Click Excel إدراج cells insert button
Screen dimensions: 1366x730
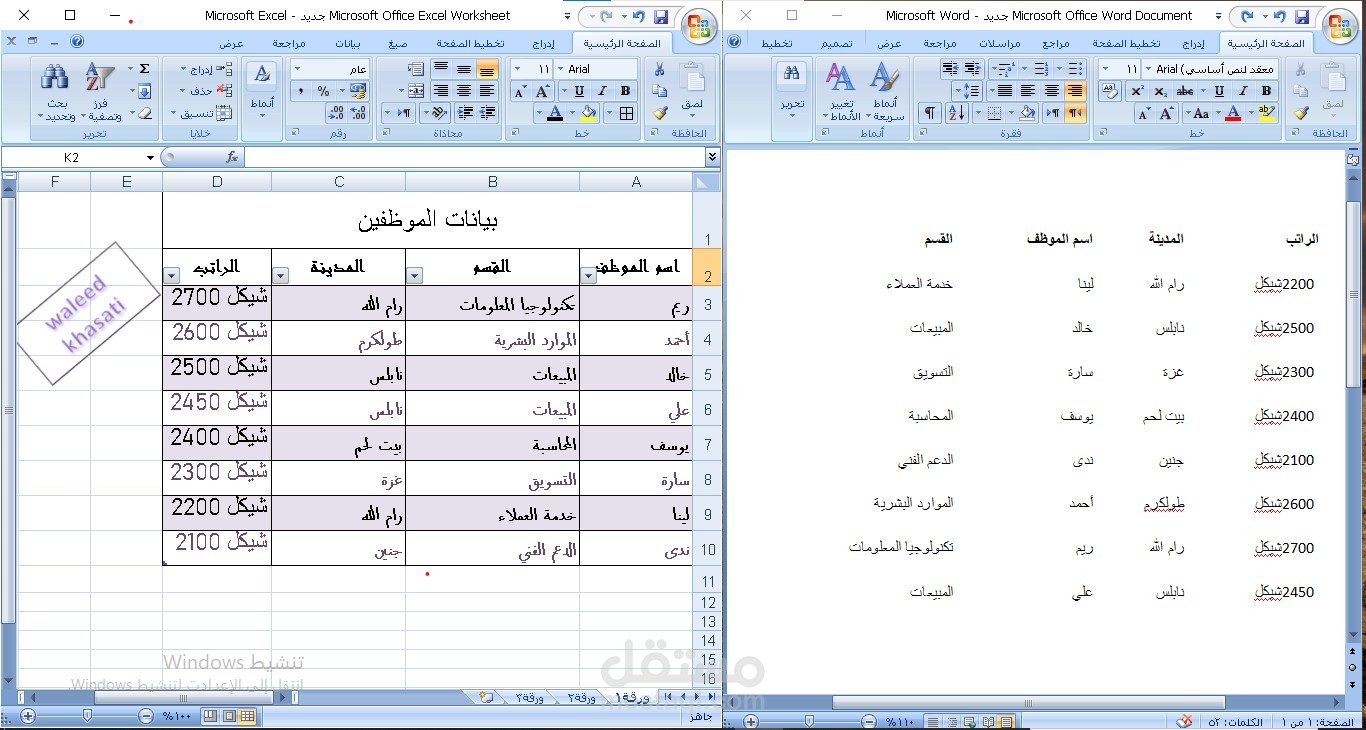208,69
